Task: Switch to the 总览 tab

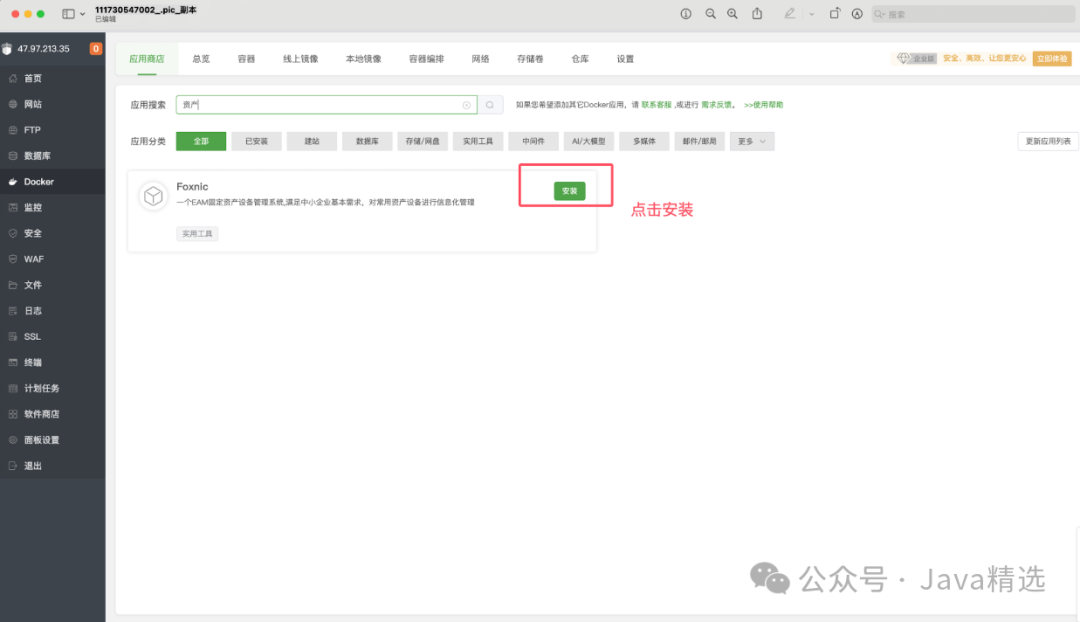Action: tap(201, 59)
